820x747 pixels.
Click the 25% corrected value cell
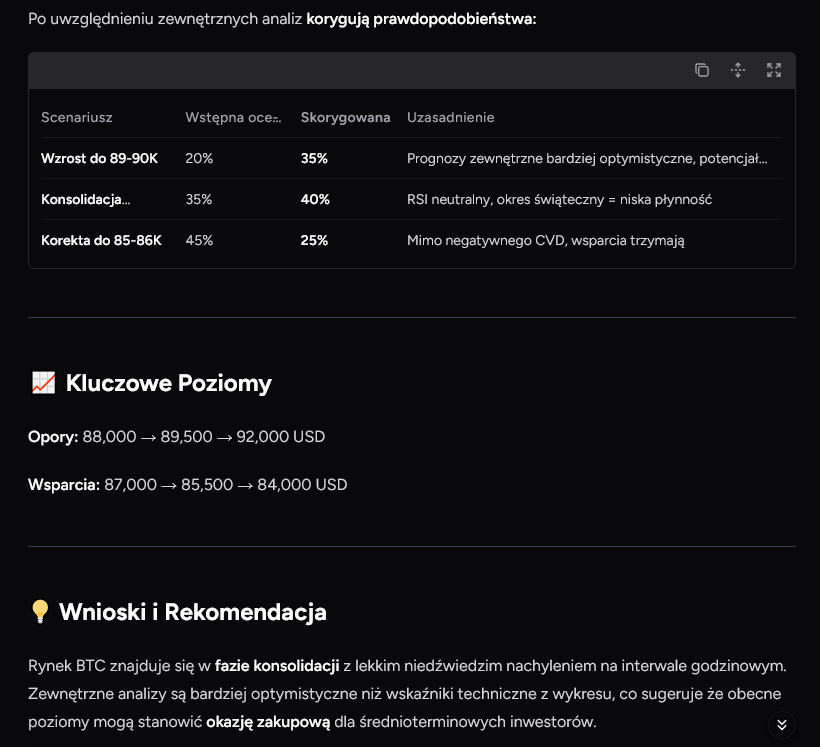point(314,240)
